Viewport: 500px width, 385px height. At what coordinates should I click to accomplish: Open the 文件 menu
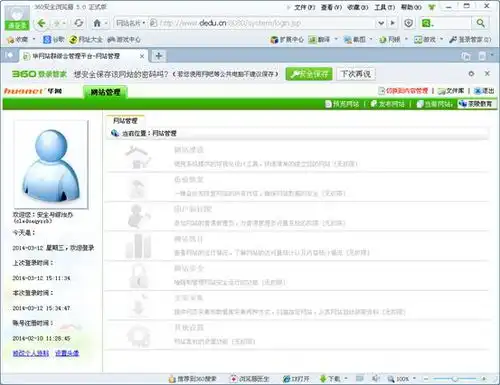coord(304,7)
